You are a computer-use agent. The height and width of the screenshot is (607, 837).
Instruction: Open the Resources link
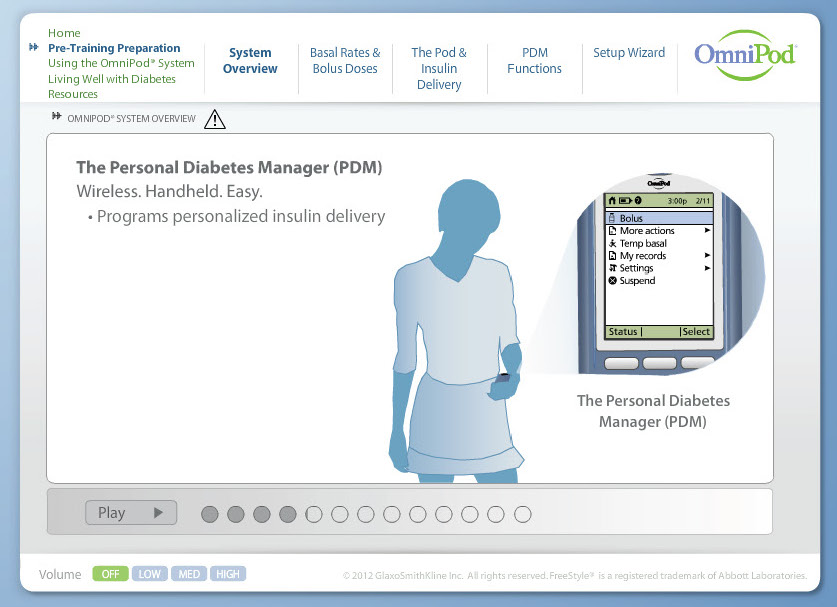(x=73, y=94)
